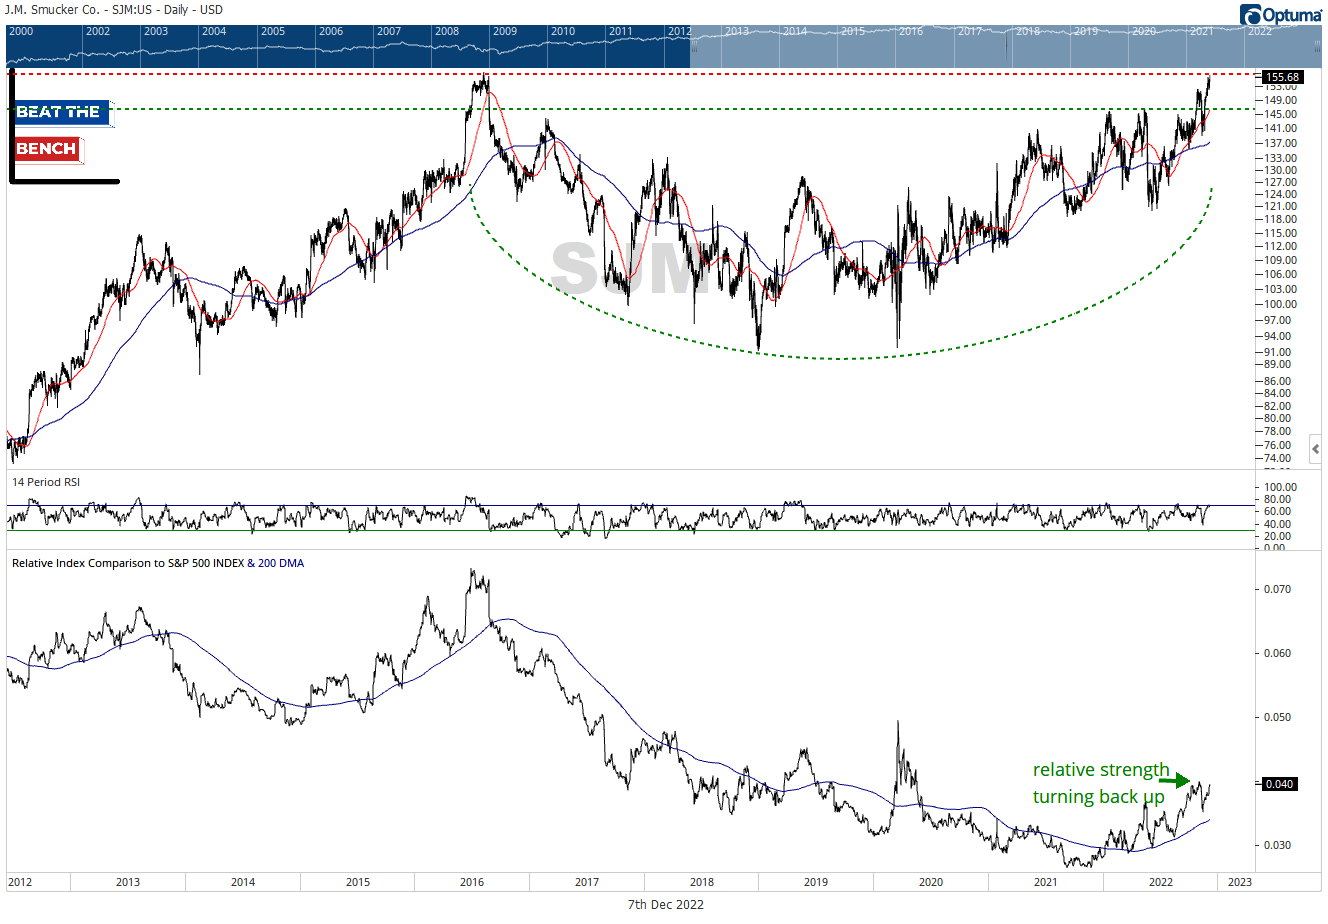Jump to 2000 in the overview strip

click(21, 31)
